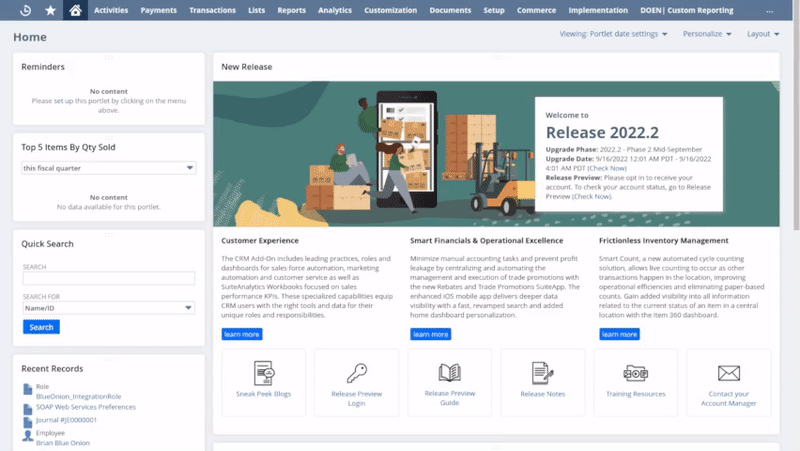
Task: Open the Shortcuts star icon
Action: [x=50, y=10]
